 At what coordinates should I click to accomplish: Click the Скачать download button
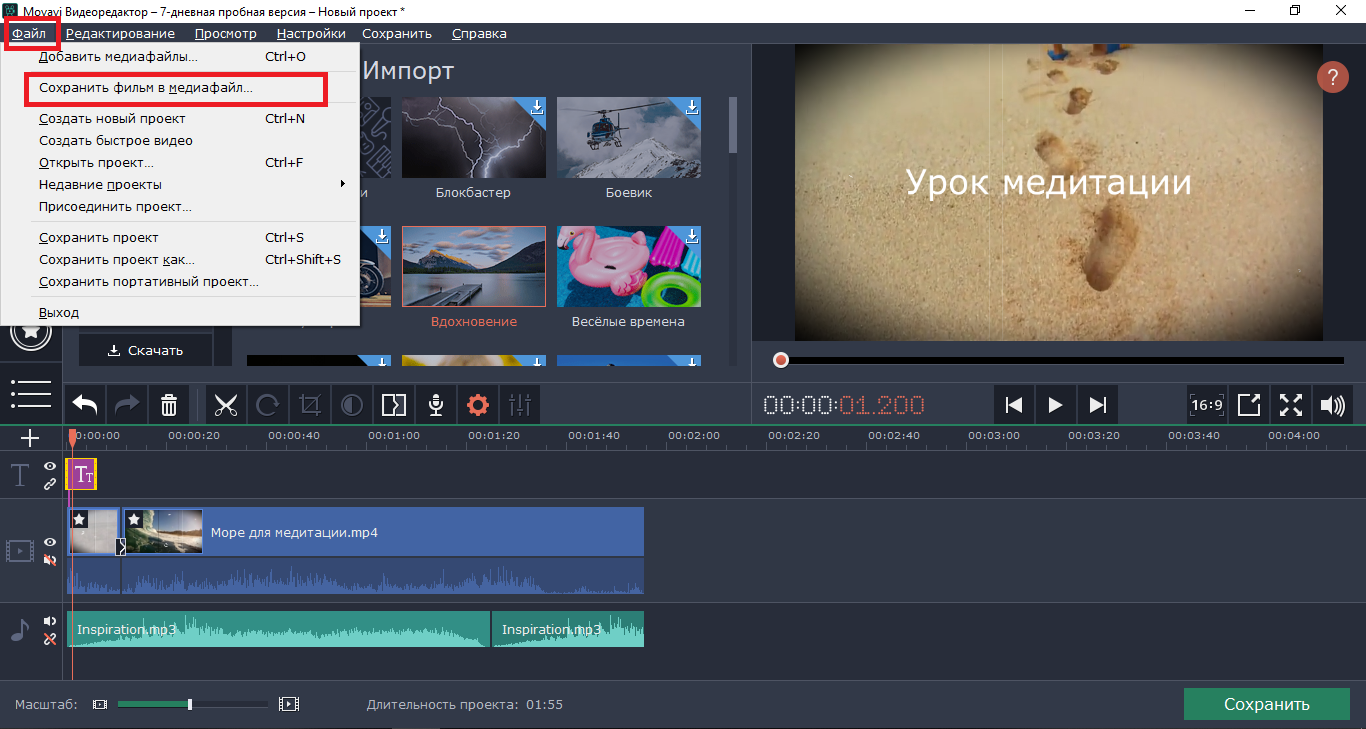[x=146, y=350]
